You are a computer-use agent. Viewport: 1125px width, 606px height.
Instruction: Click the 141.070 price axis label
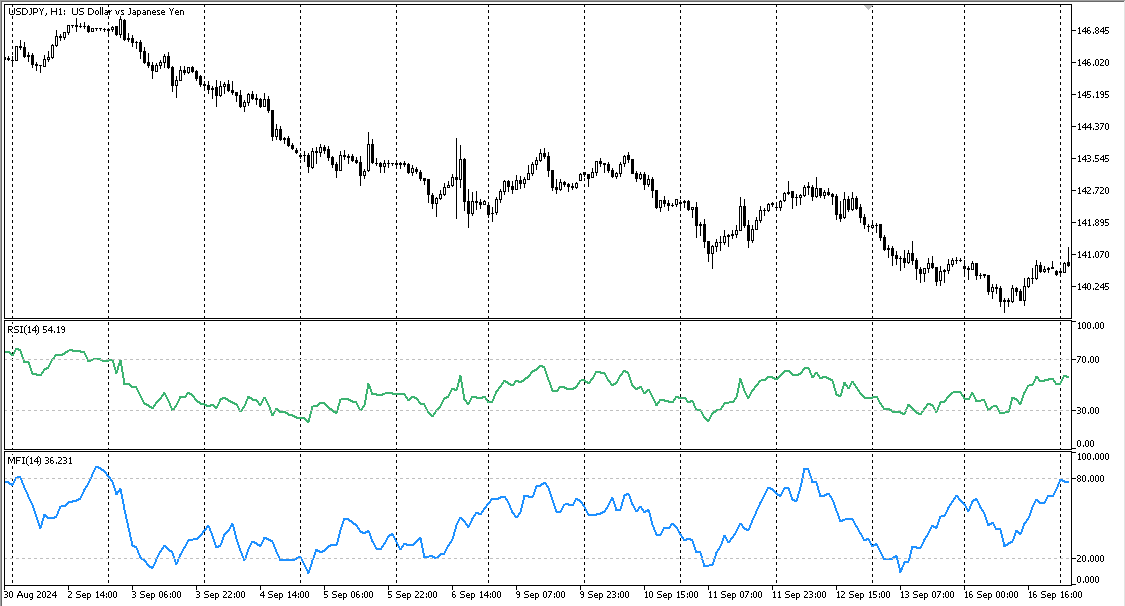point(1093,255)
